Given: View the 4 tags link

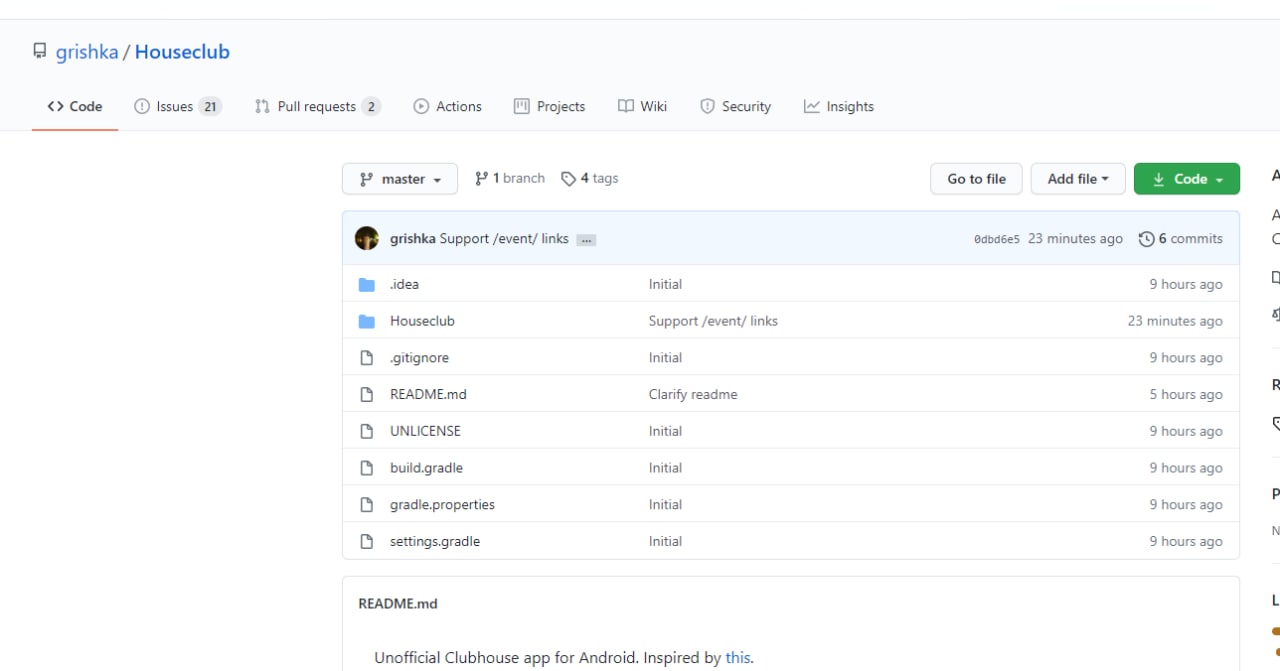Looking at the screenshot, I should click(x=590, y=178).
